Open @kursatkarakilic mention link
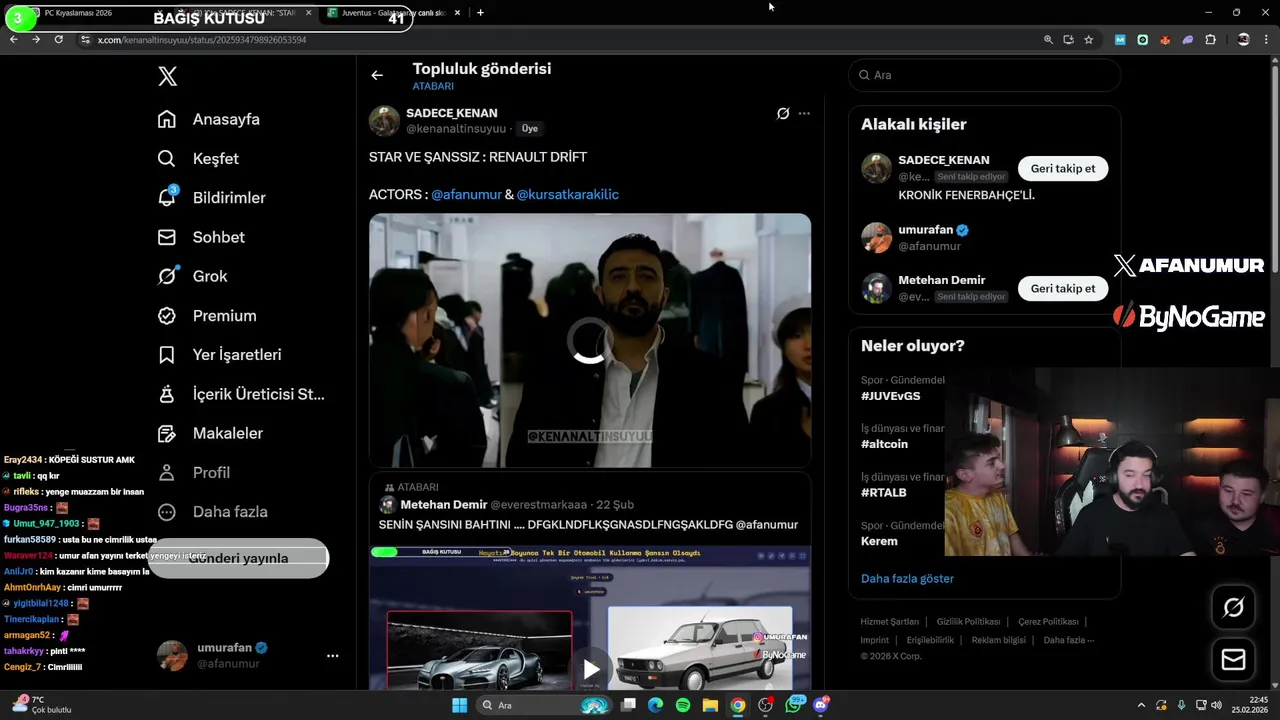Screen dimensions: 1280x720 pyautogui.click(x=567, y=194)
